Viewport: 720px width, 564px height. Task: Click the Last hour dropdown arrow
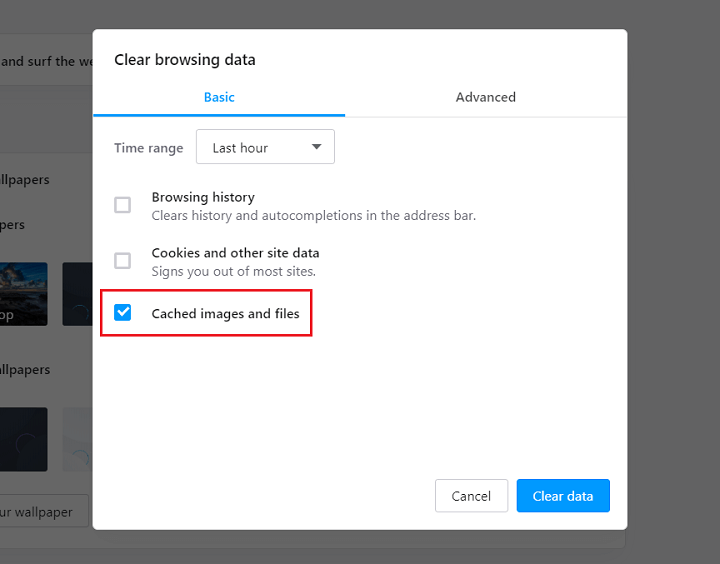pos(316,147)
